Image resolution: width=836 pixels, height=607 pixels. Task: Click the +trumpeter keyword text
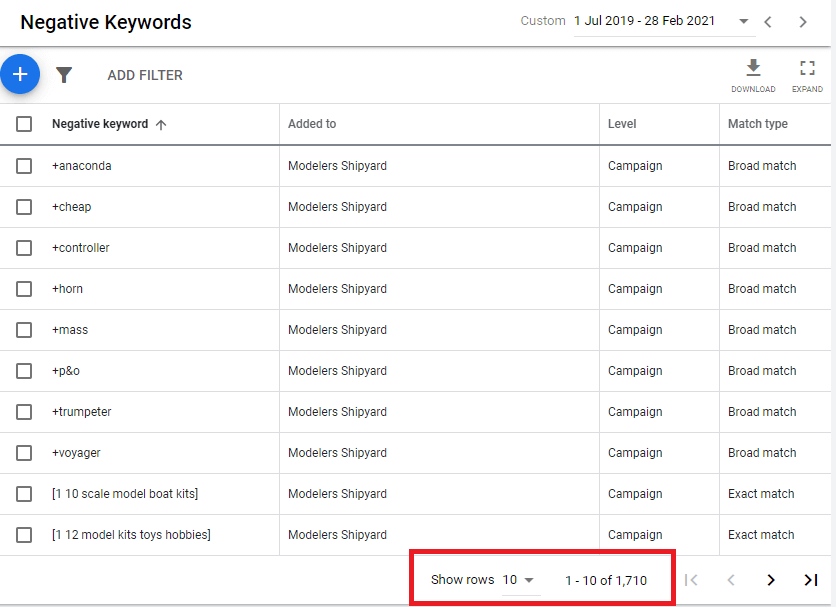click(82, 412)
